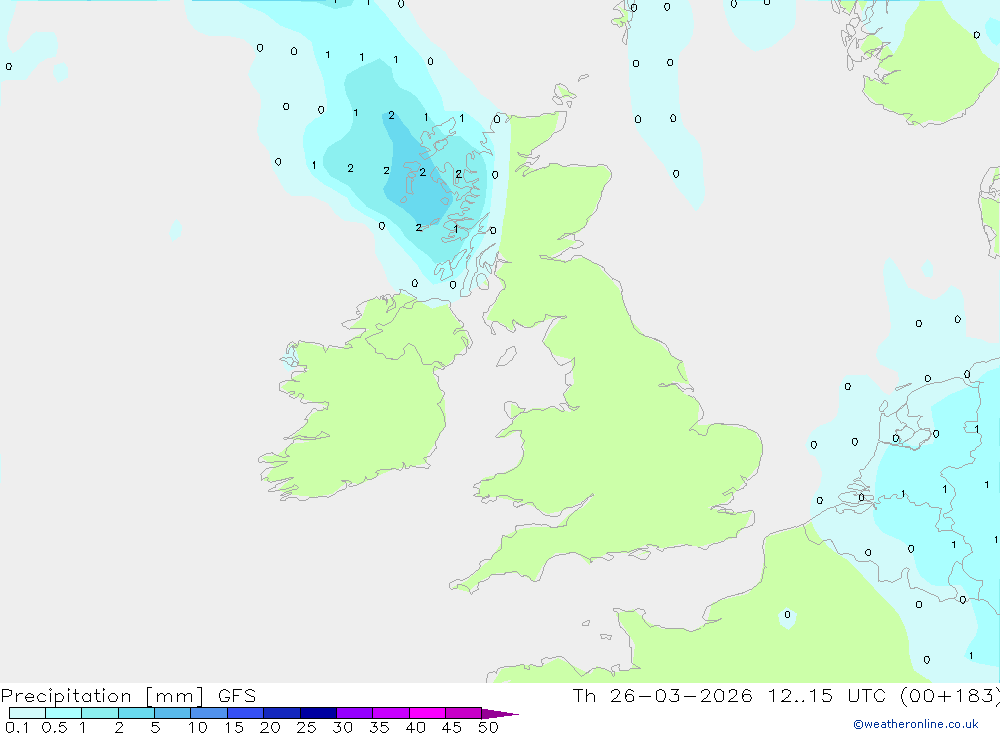Open the weatheronline.co.uk copyright link

coord(916,724)
